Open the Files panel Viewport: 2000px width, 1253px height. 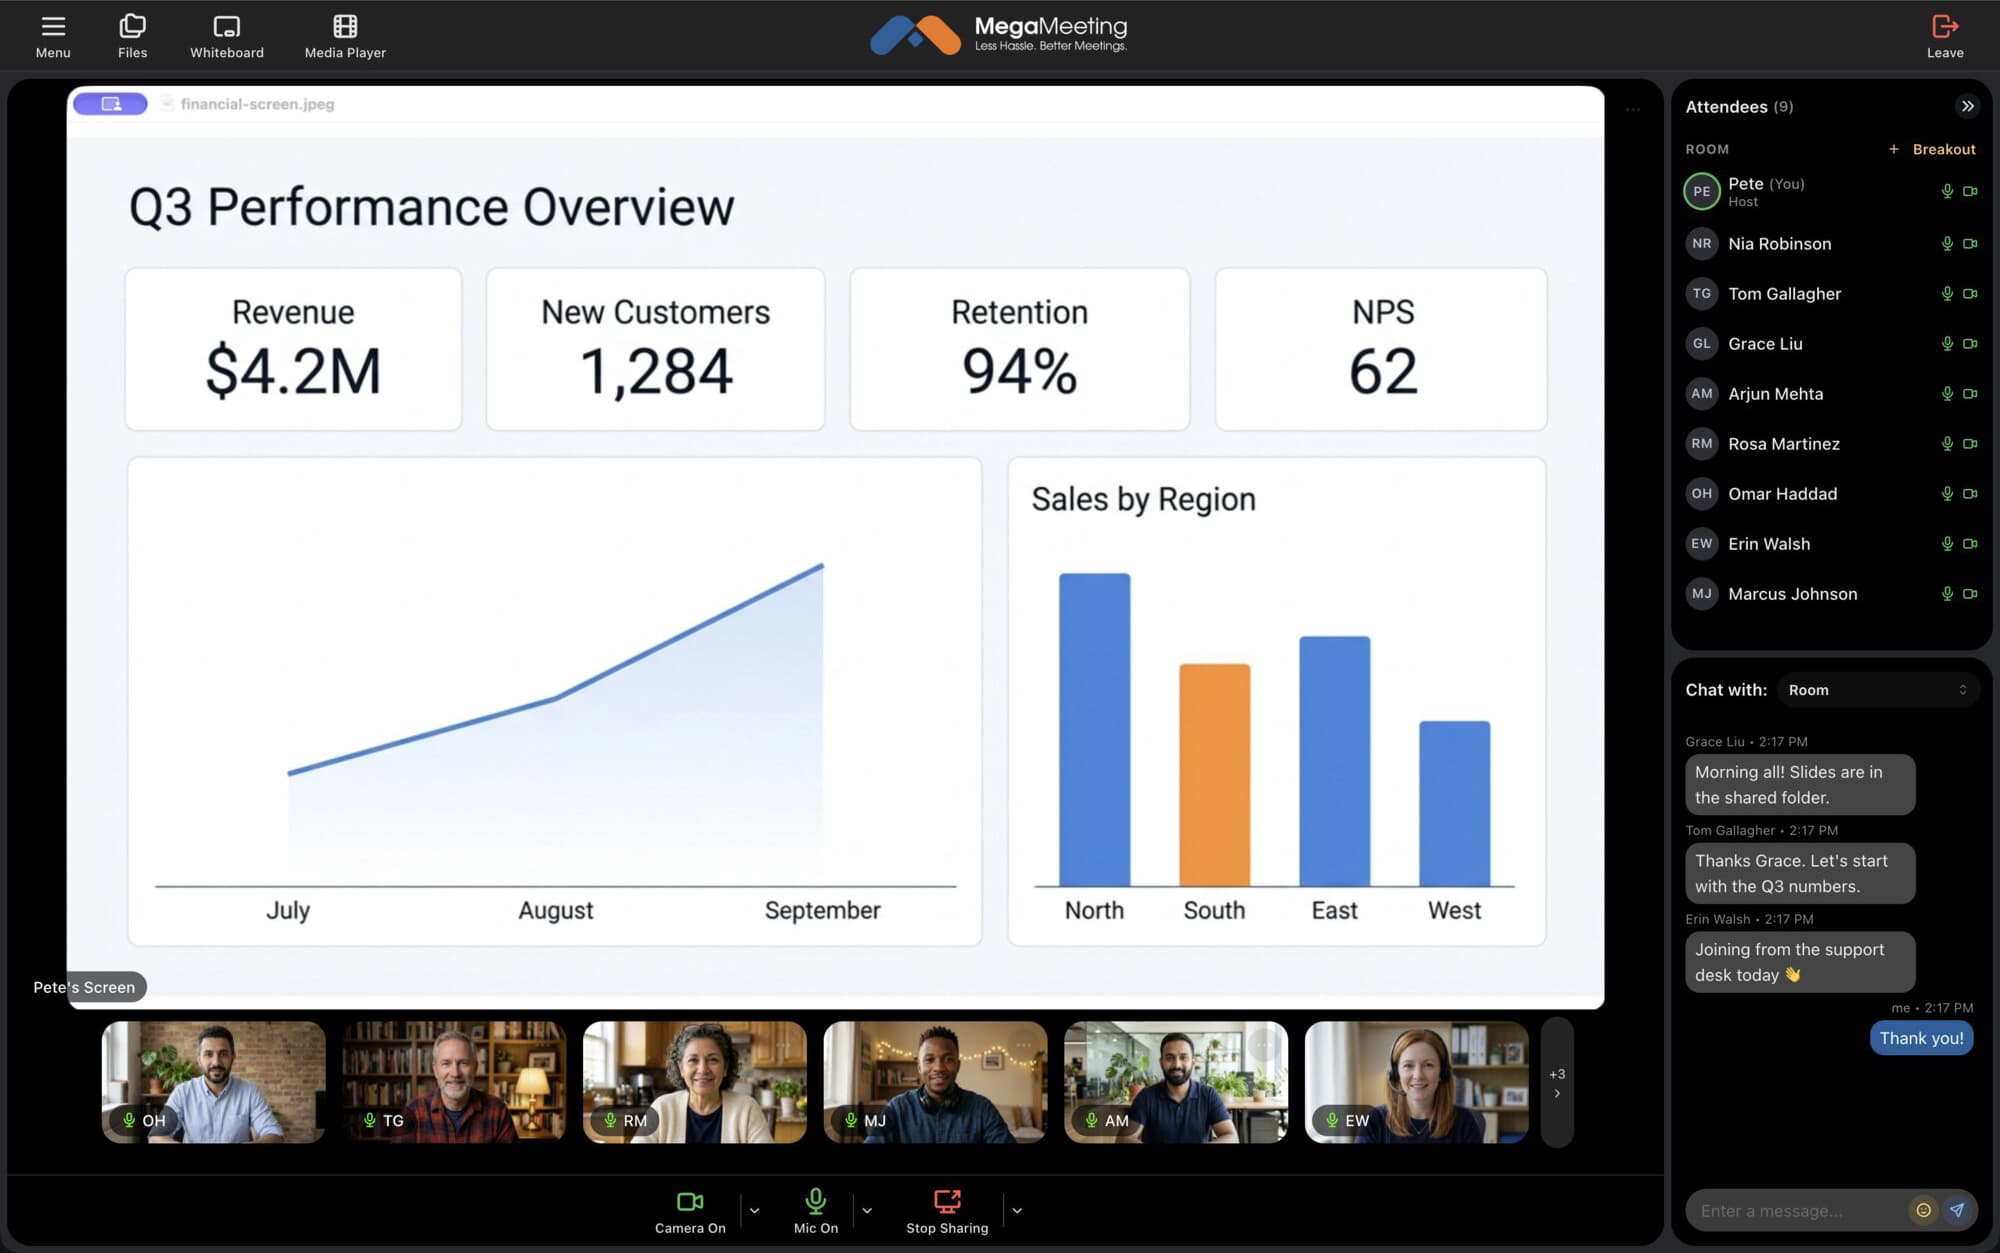point(132,36)
